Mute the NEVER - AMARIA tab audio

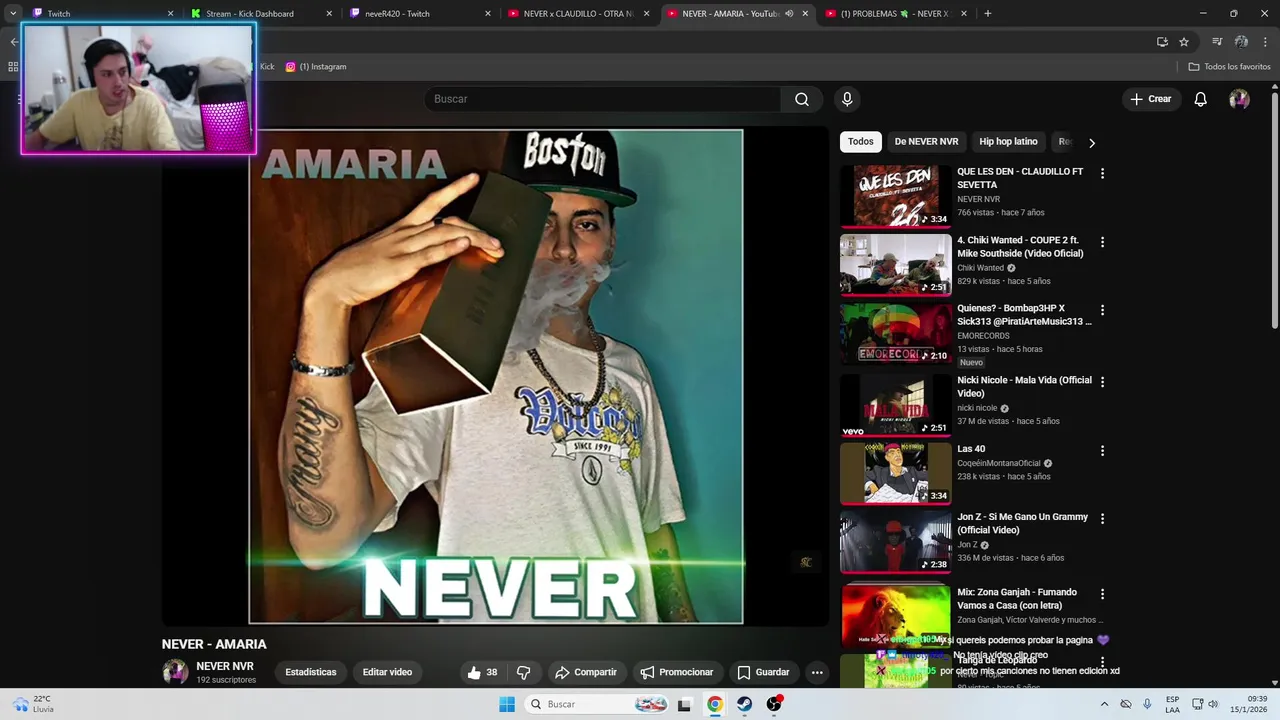(x=789, y=14)
